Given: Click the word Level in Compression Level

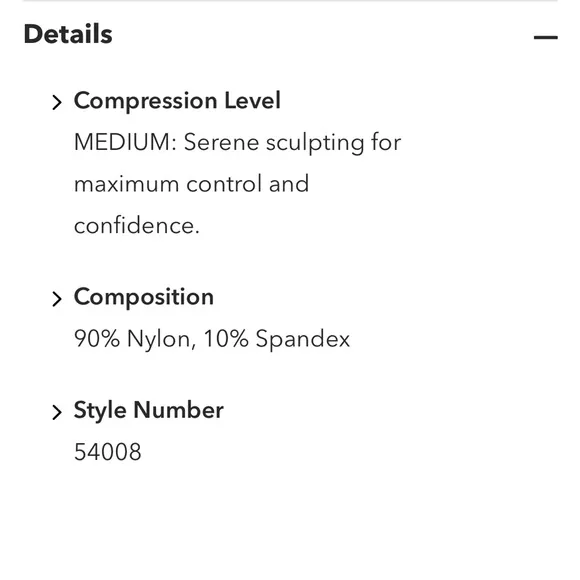Looking at the screenshot, I should click(x=253, y=101).
